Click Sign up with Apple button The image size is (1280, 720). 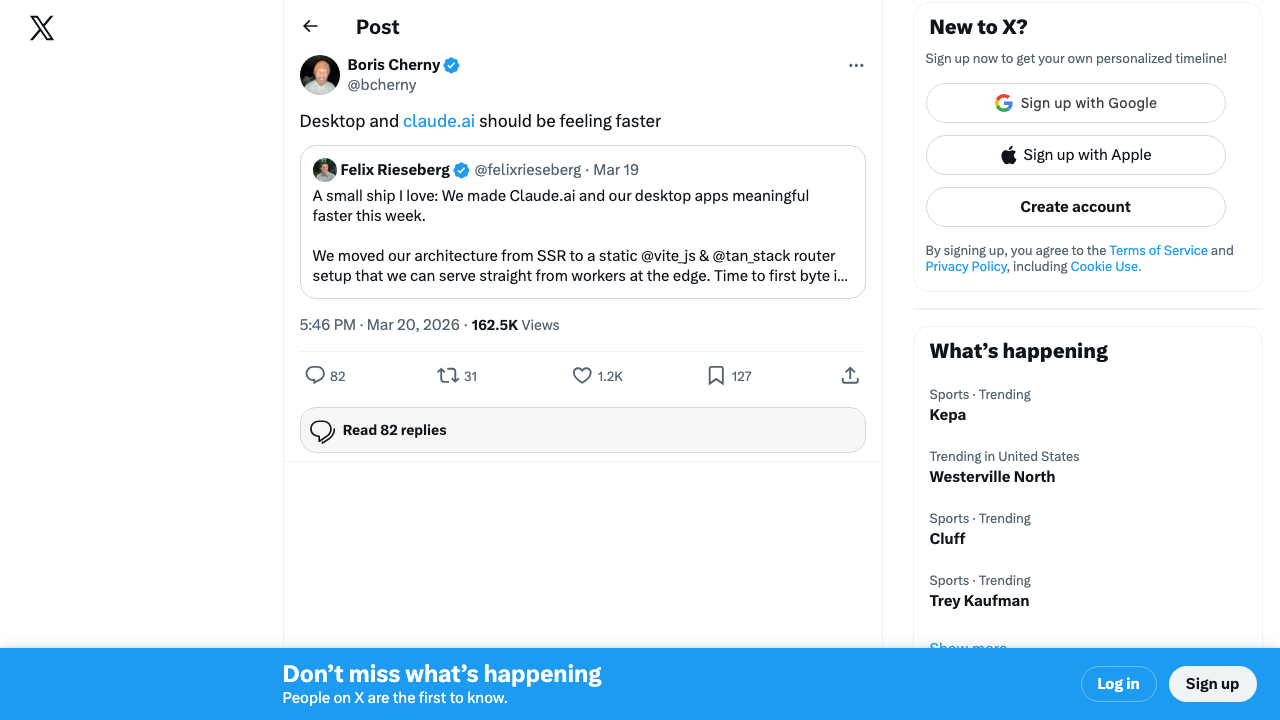[1075, 155]
